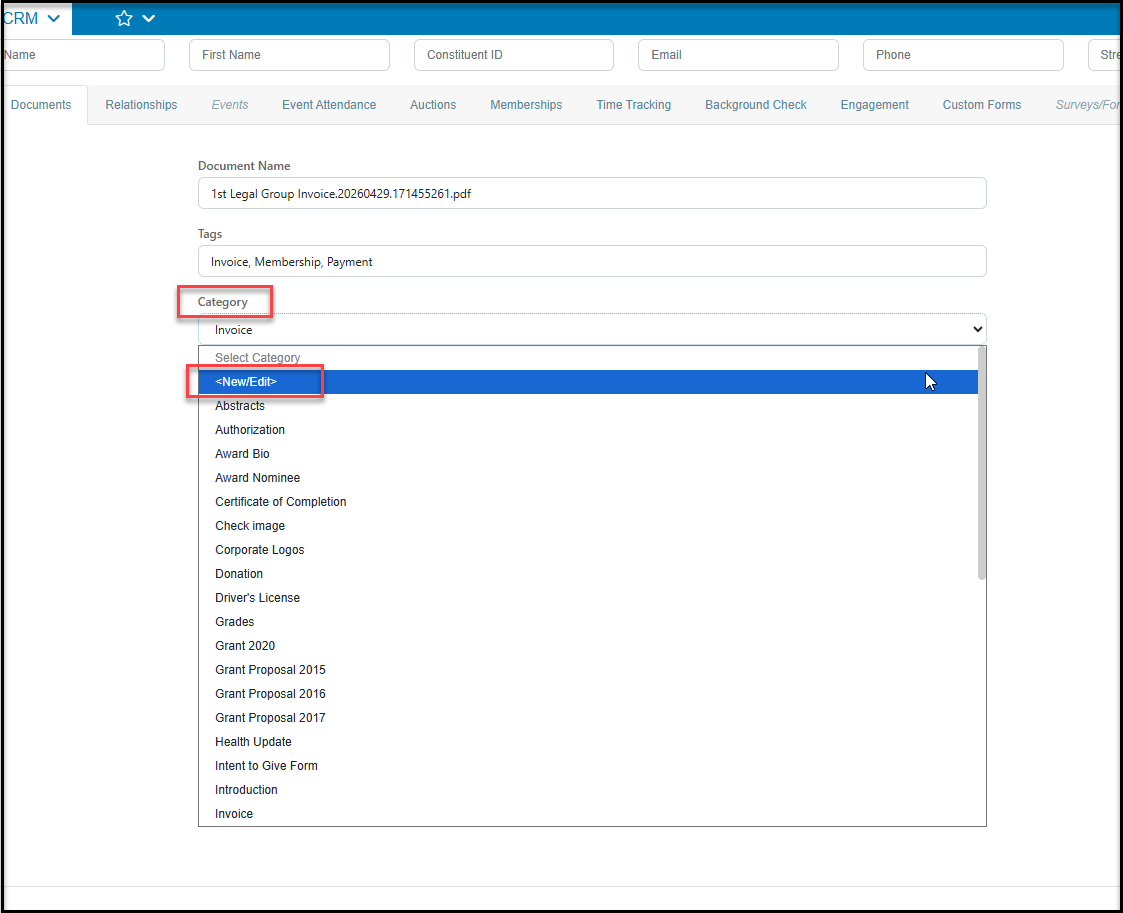
Task: Pick the Introduction category
Action: click(x=588, y=790)
